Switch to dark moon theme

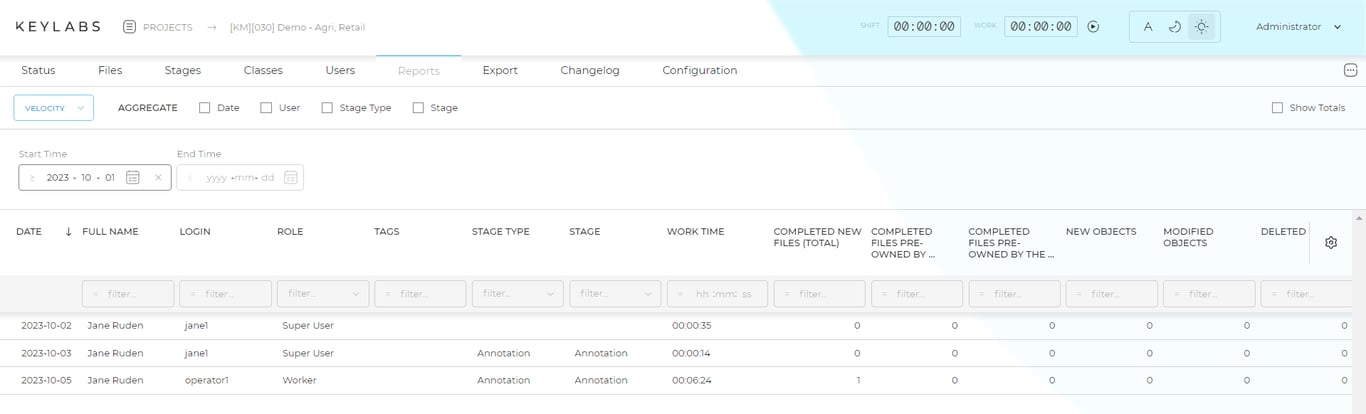click(x=1175, y=27)
